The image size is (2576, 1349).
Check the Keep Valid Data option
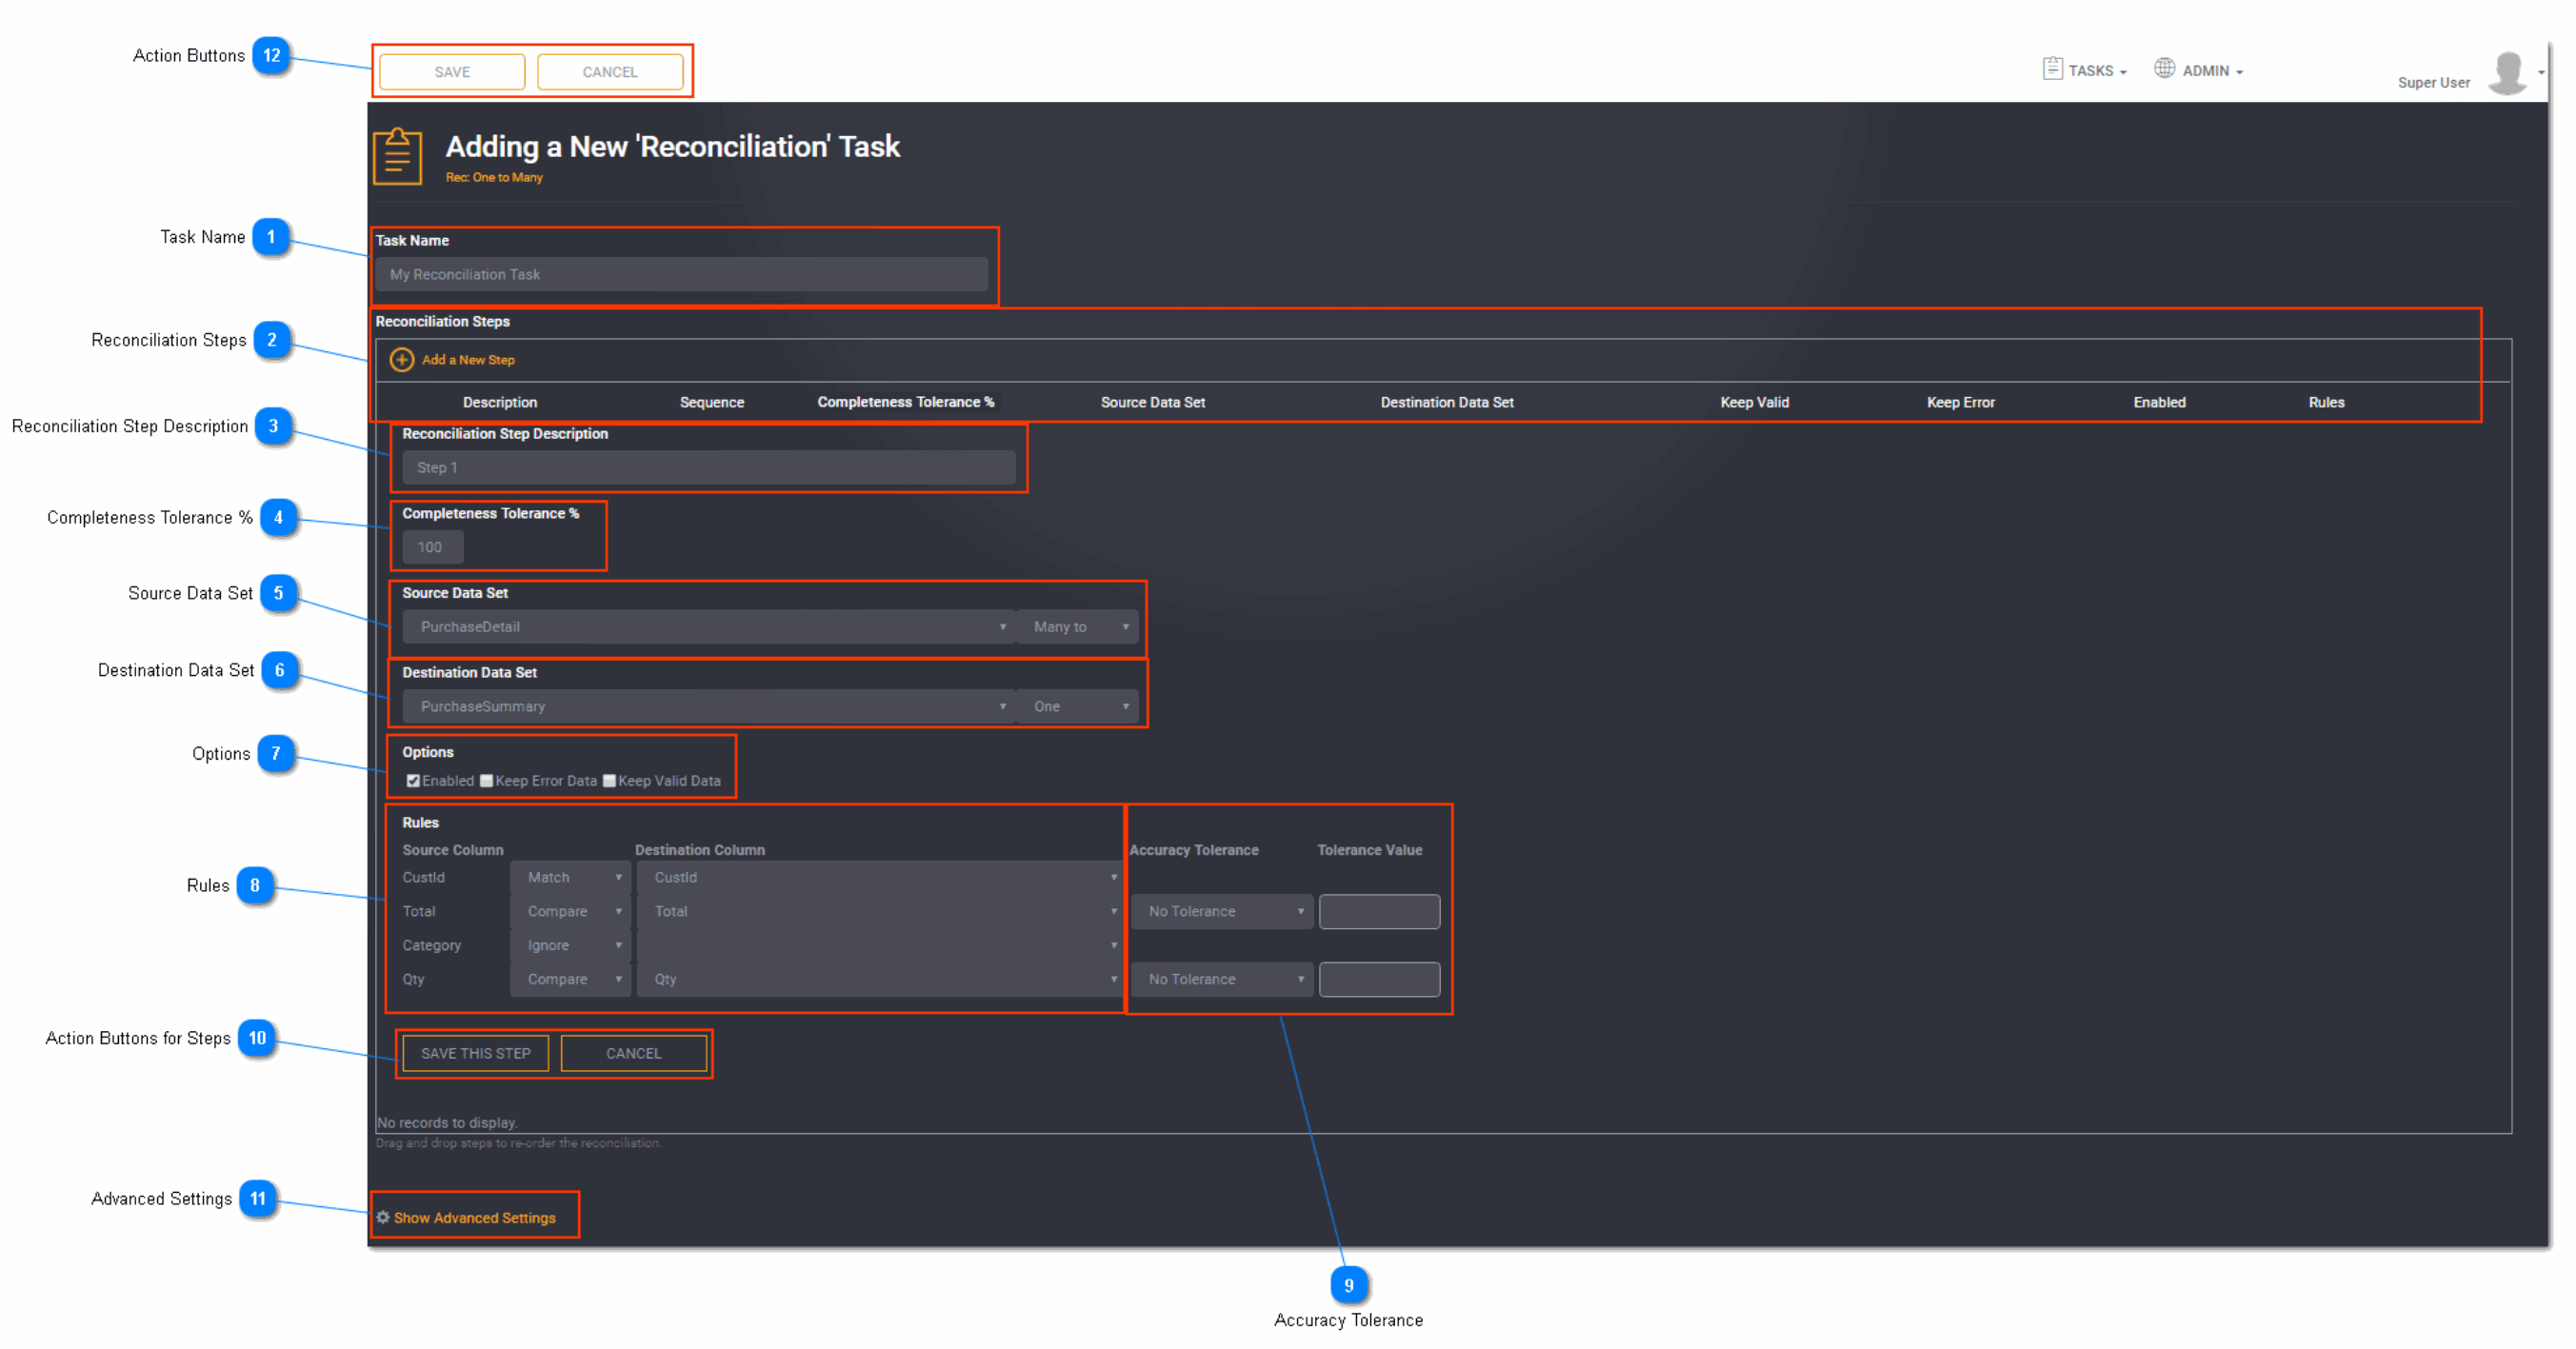tap(609, 781)
